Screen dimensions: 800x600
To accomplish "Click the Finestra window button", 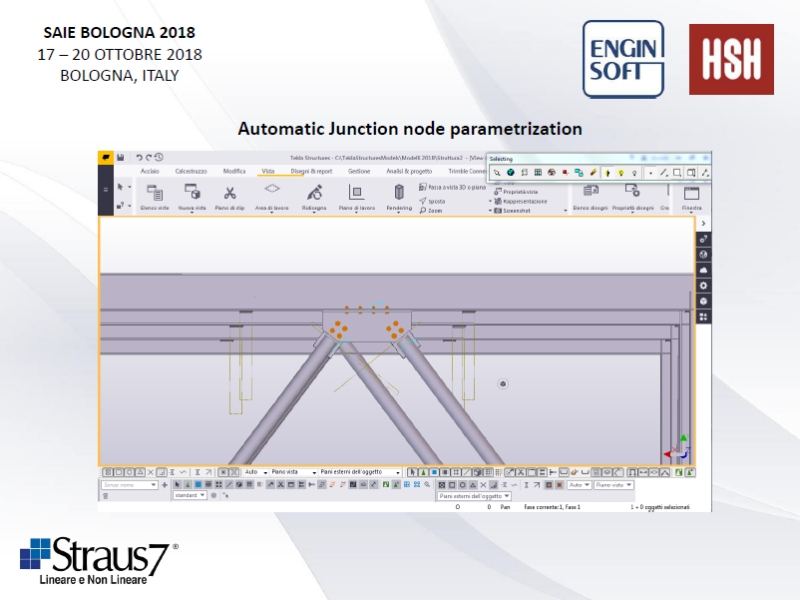I will coord(691,196).
